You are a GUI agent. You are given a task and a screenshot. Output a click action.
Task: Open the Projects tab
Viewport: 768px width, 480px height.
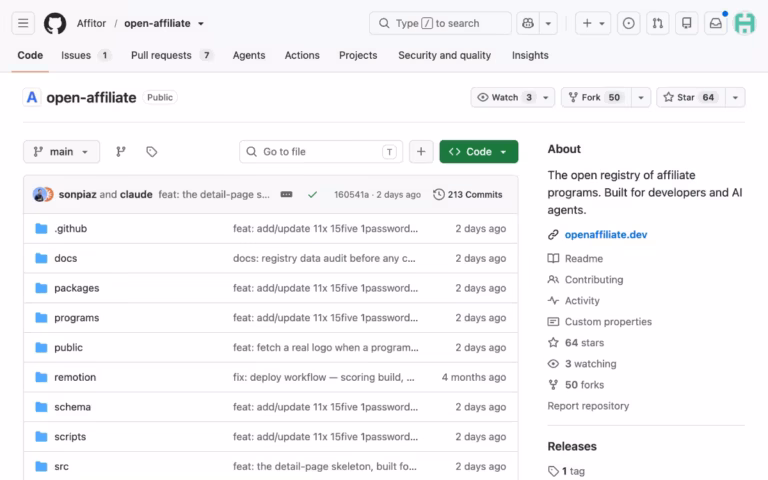358,55
